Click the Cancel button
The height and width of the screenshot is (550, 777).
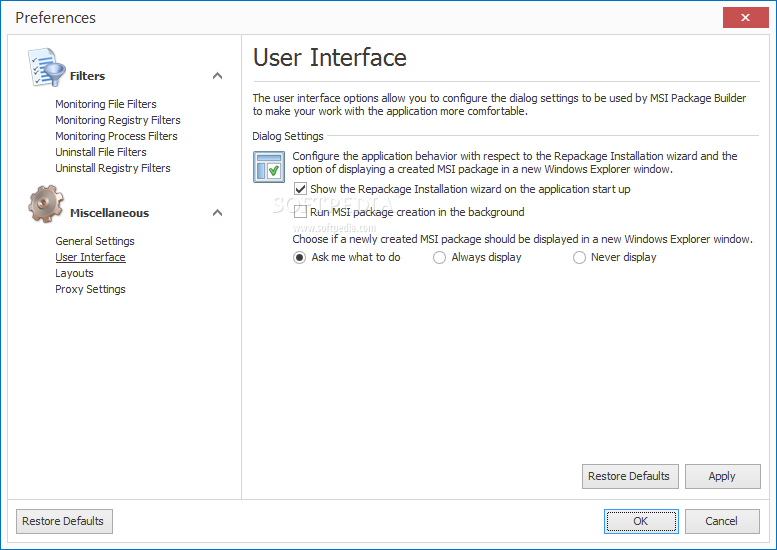click(722, 521)
